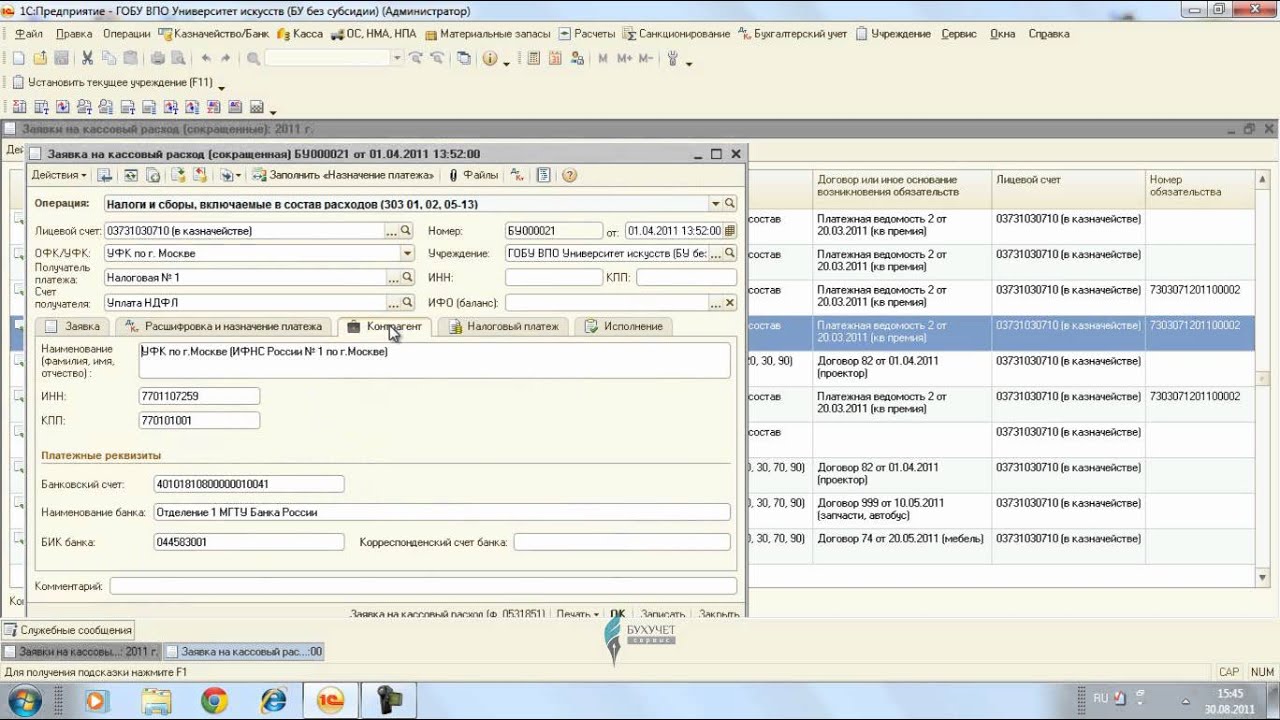Click ellipsis selector for Учреждение field
This screenshot has height=720, width=1280.
[x=716, y=253]
